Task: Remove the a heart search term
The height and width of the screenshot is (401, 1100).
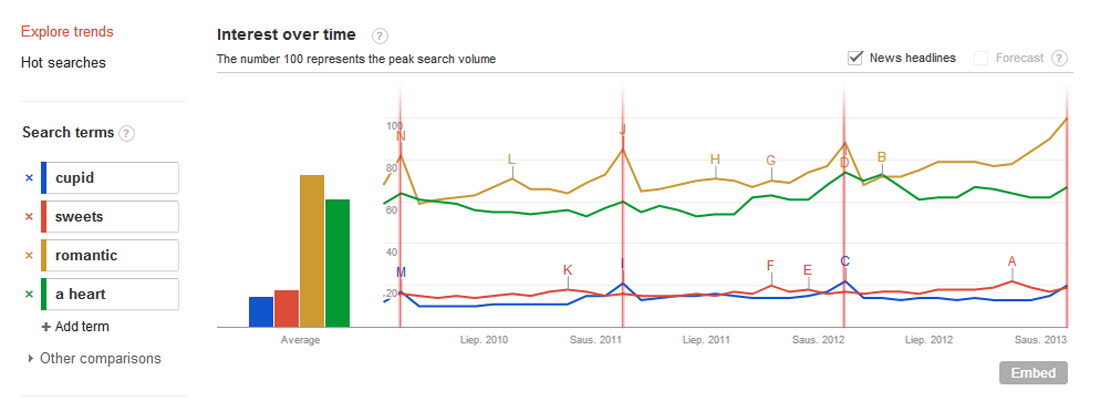Action: 29,294
